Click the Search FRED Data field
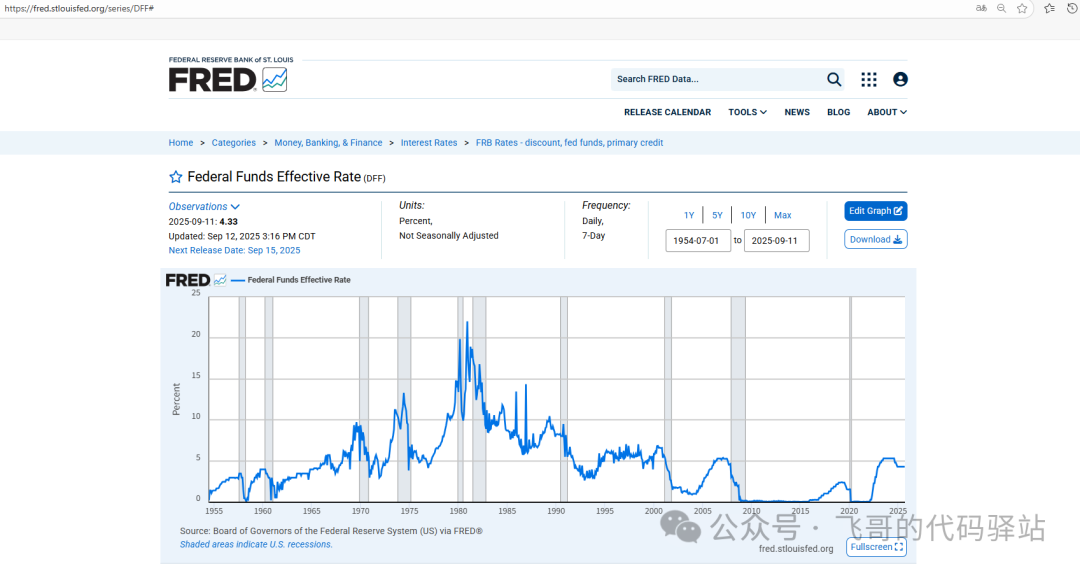 716,79
